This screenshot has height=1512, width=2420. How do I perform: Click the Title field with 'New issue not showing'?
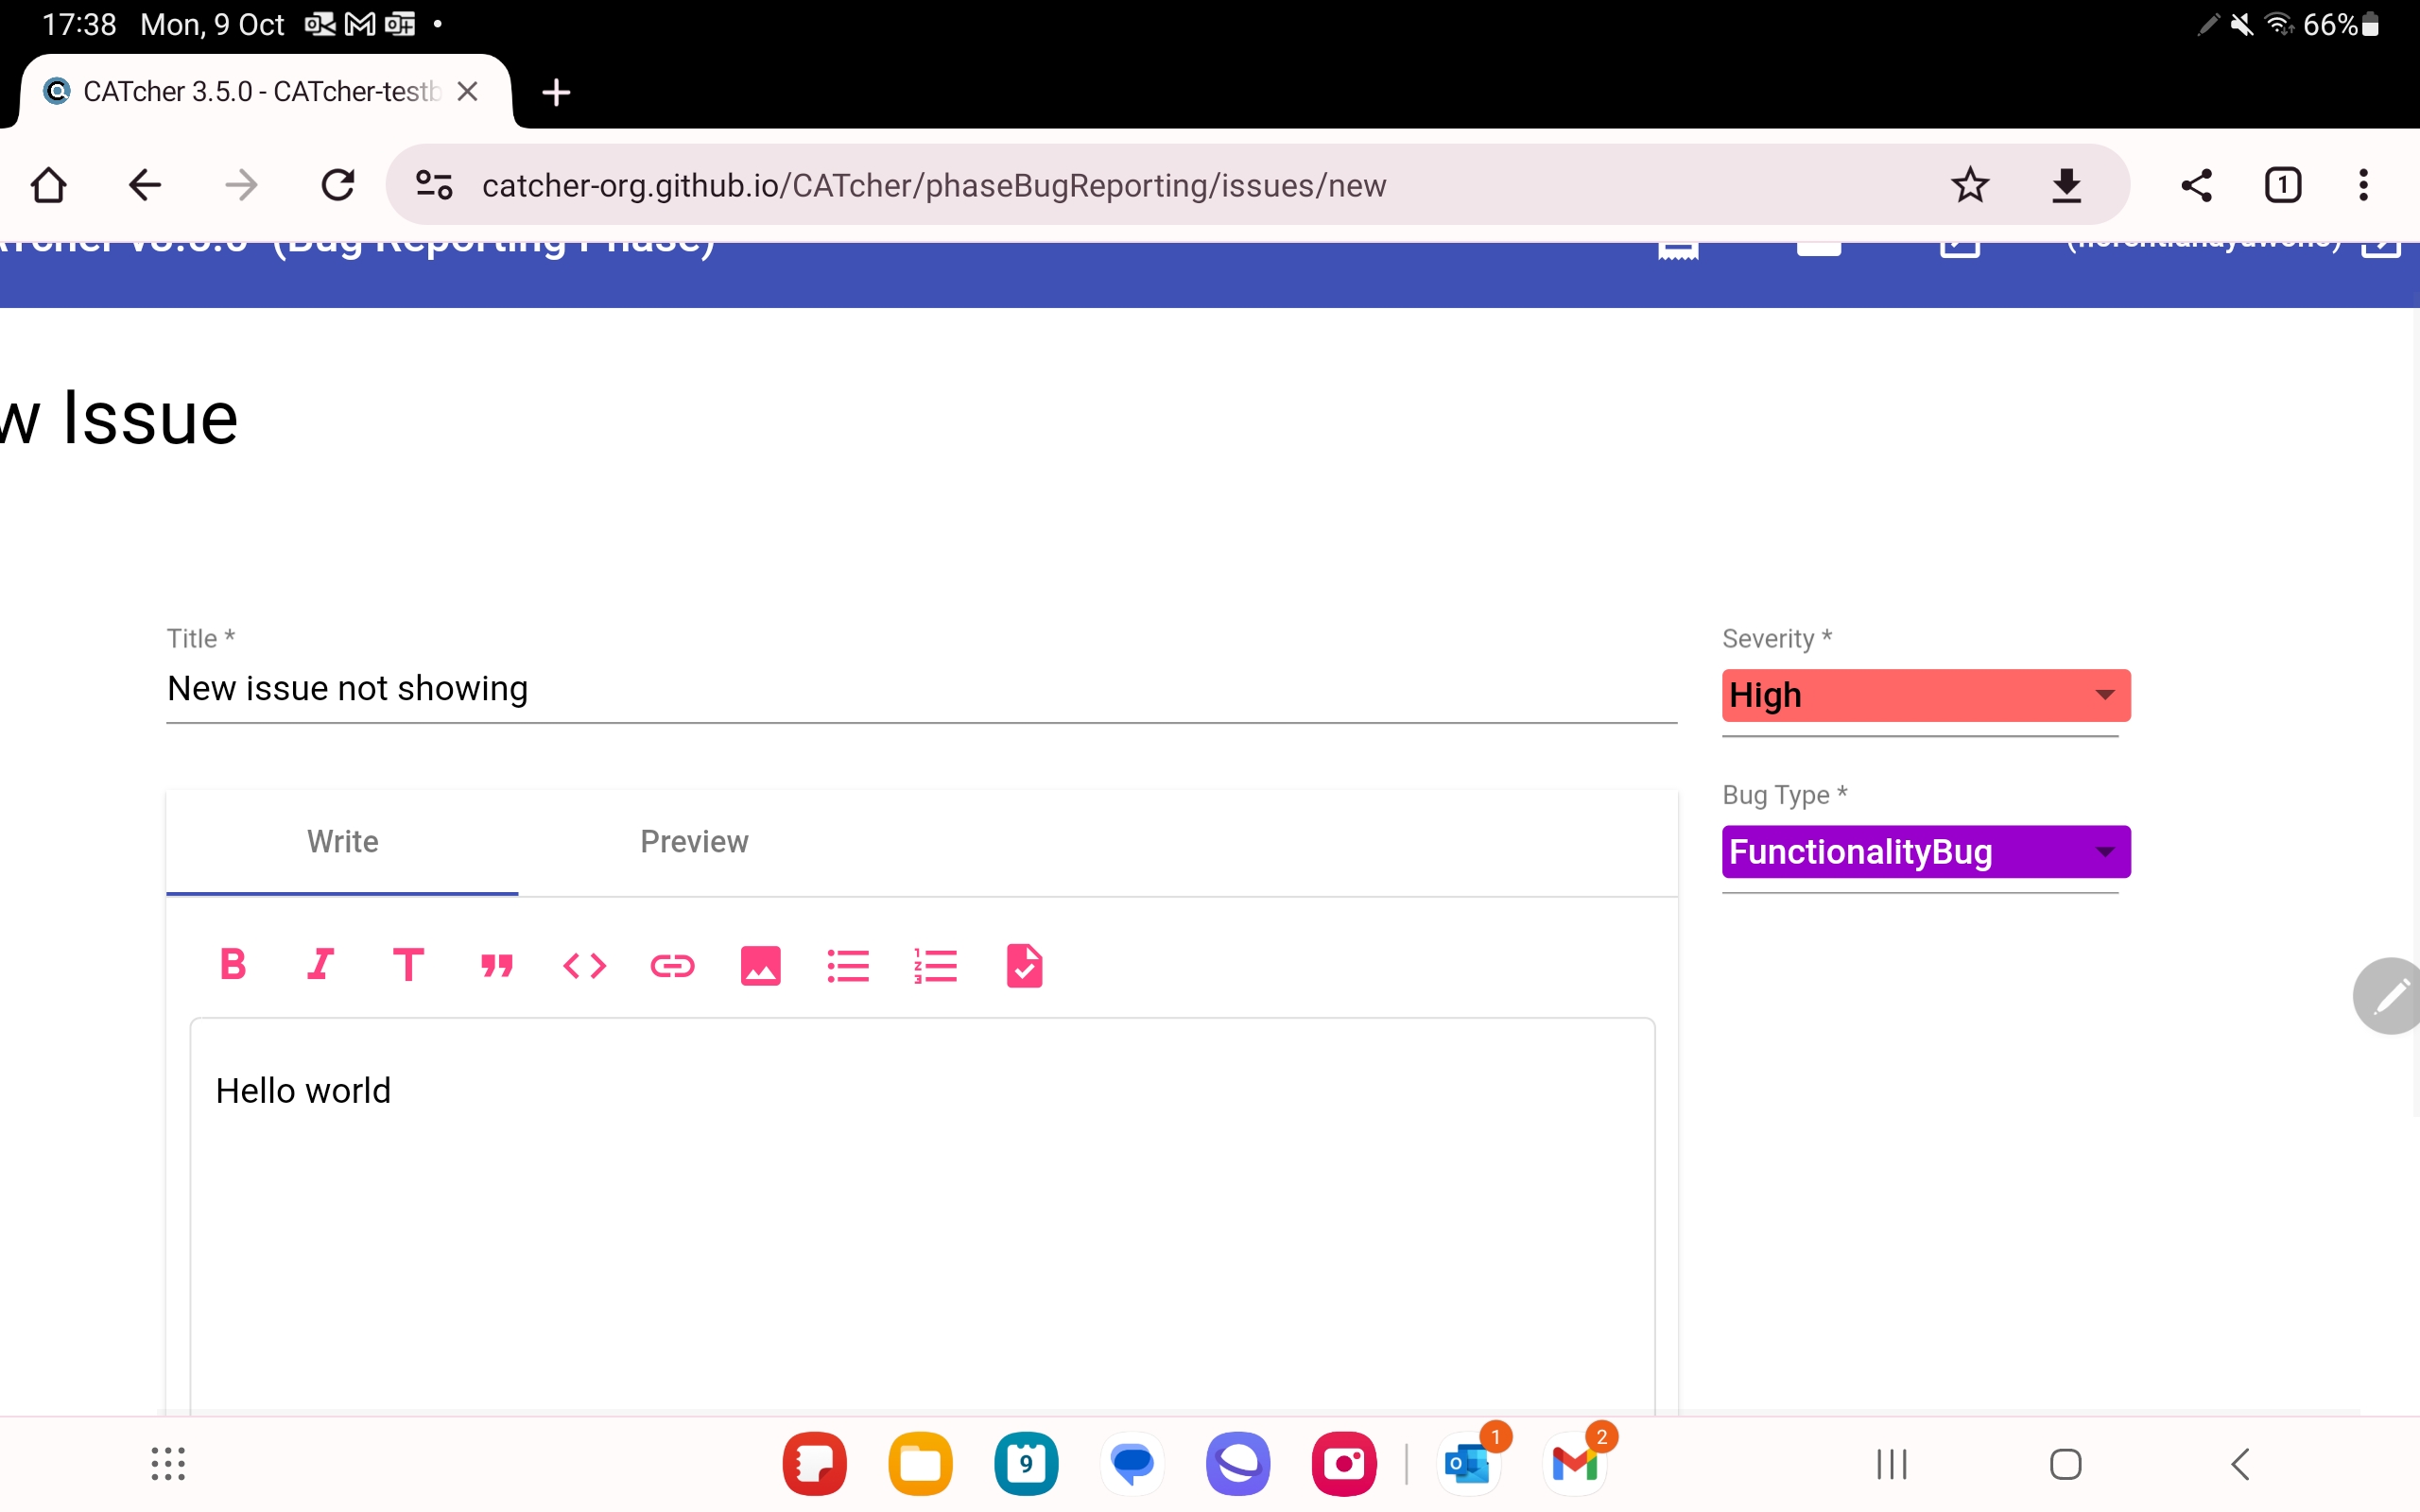[x=920, y=689]
